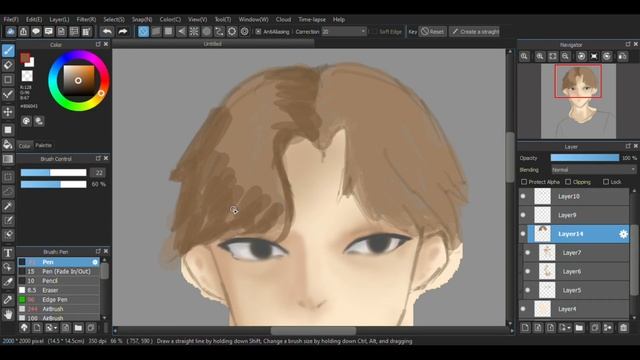
Task: Click Navigator zoom out magnifier
Action: [565, 56]
